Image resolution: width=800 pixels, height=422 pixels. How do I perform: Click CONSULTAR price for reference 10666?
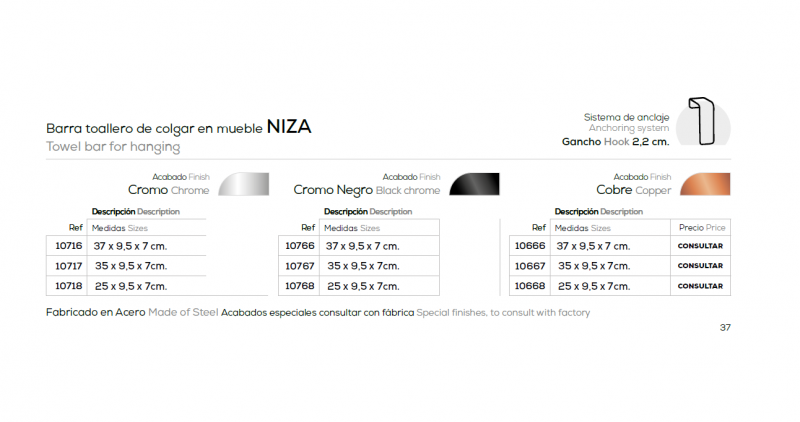(x=700, y=246)
